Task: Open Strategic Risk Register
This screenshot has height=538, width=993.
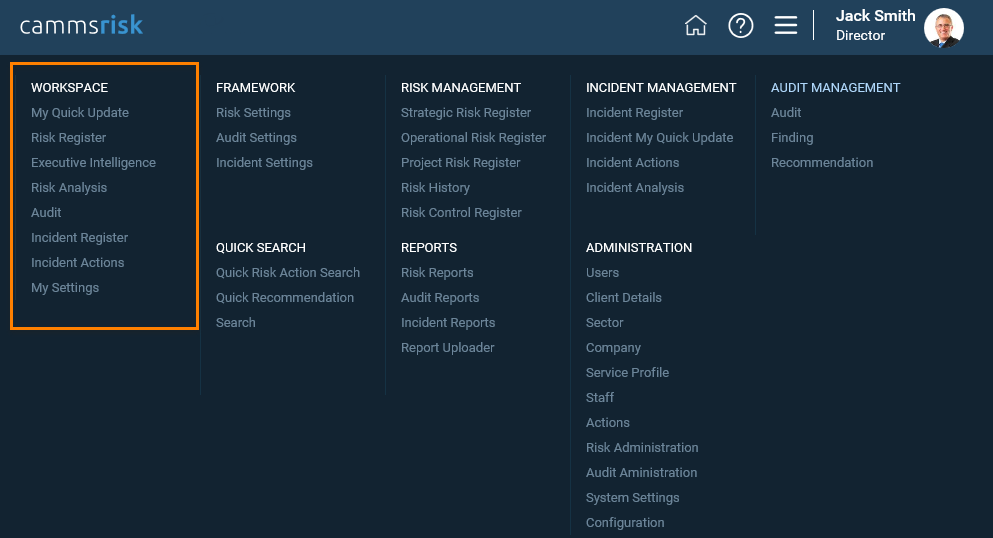Action: [x=465, y=113]
